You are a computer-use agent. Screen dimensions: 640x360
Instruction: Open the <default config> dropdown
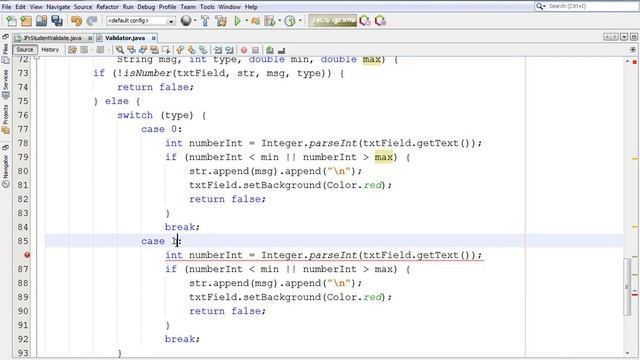141,21
